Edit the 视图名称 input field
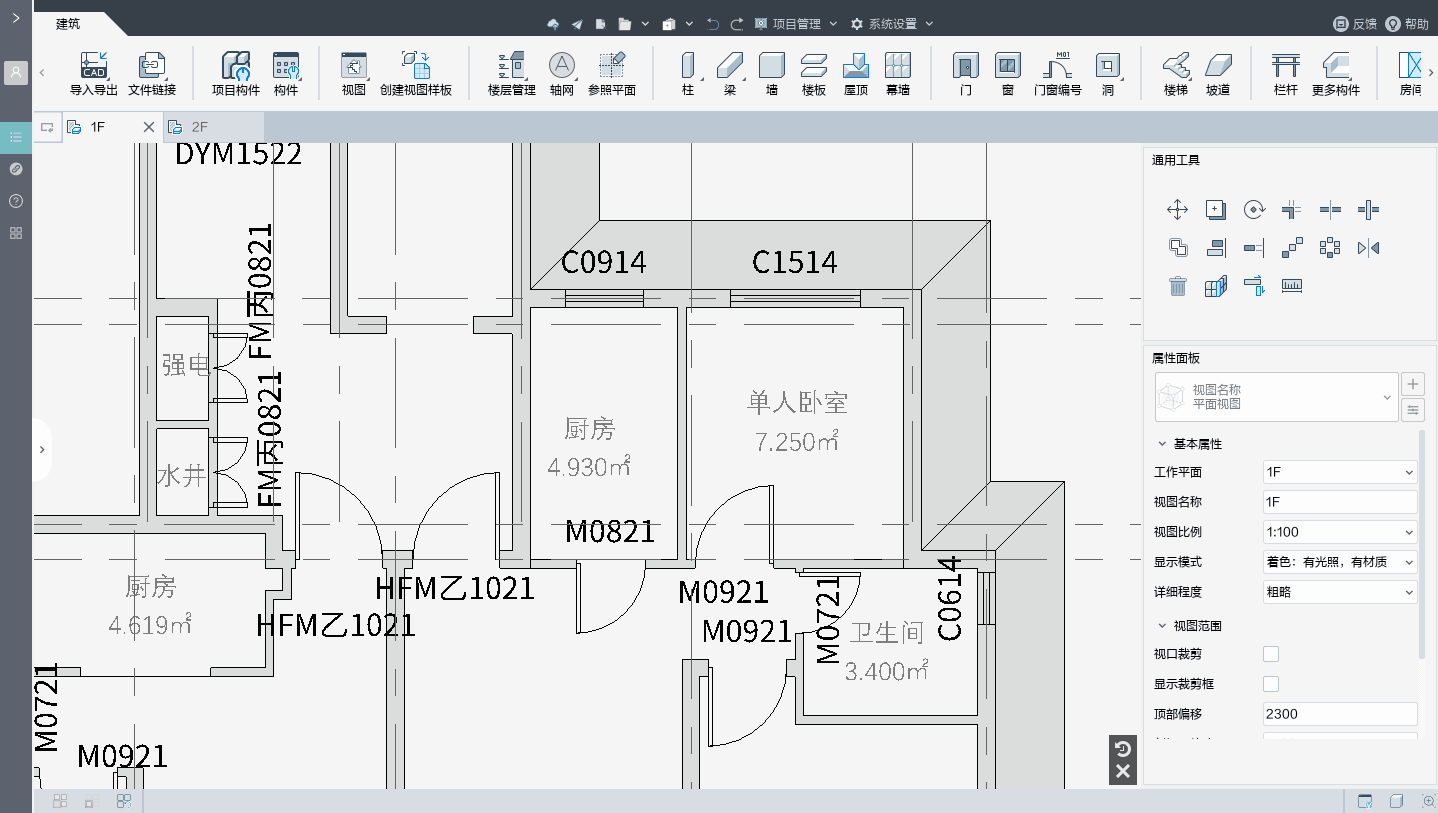This screenshot has width=1438, height=813. click(1340, 502)
